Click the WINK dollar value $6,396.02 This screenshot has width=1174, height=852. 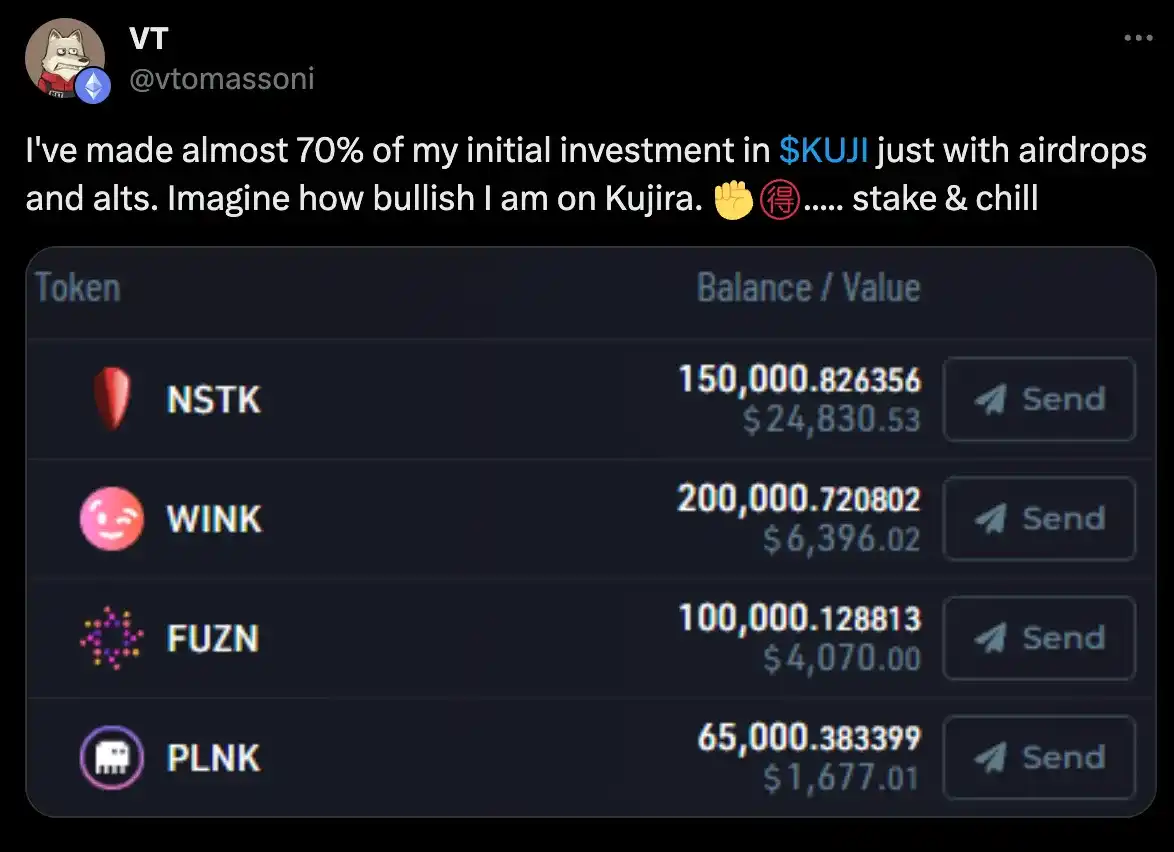pyautogui.click(x=841, y=540)
